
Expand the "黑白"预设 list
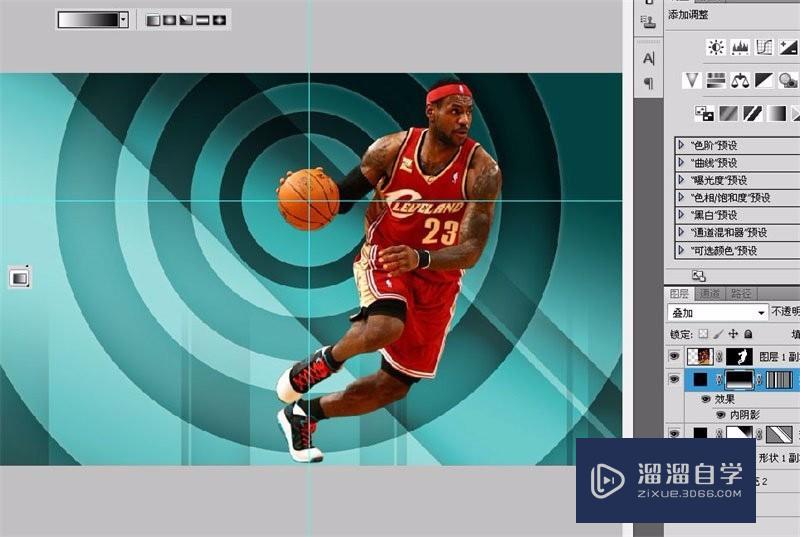(681, 215)
